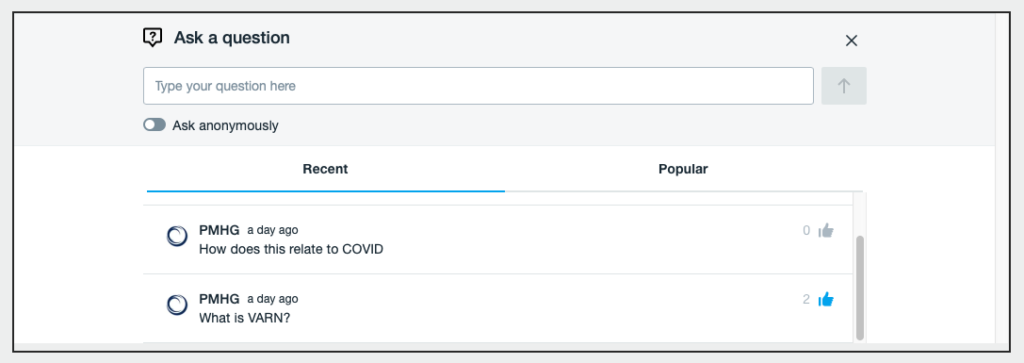Click the Ask a question heading text
The image size is (1024, 363).
coord(232,38)
